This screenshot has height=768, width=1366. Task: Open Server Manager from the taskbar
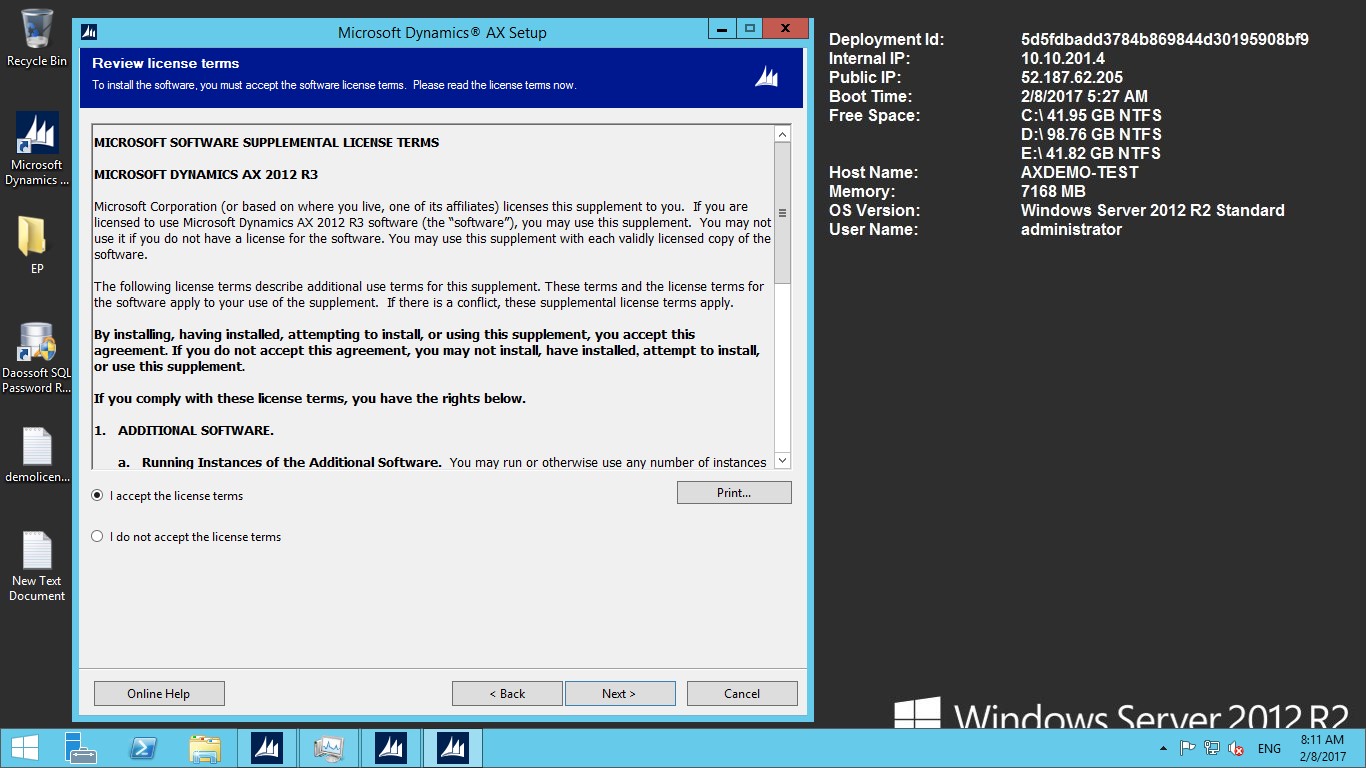[x=81, y=748]
